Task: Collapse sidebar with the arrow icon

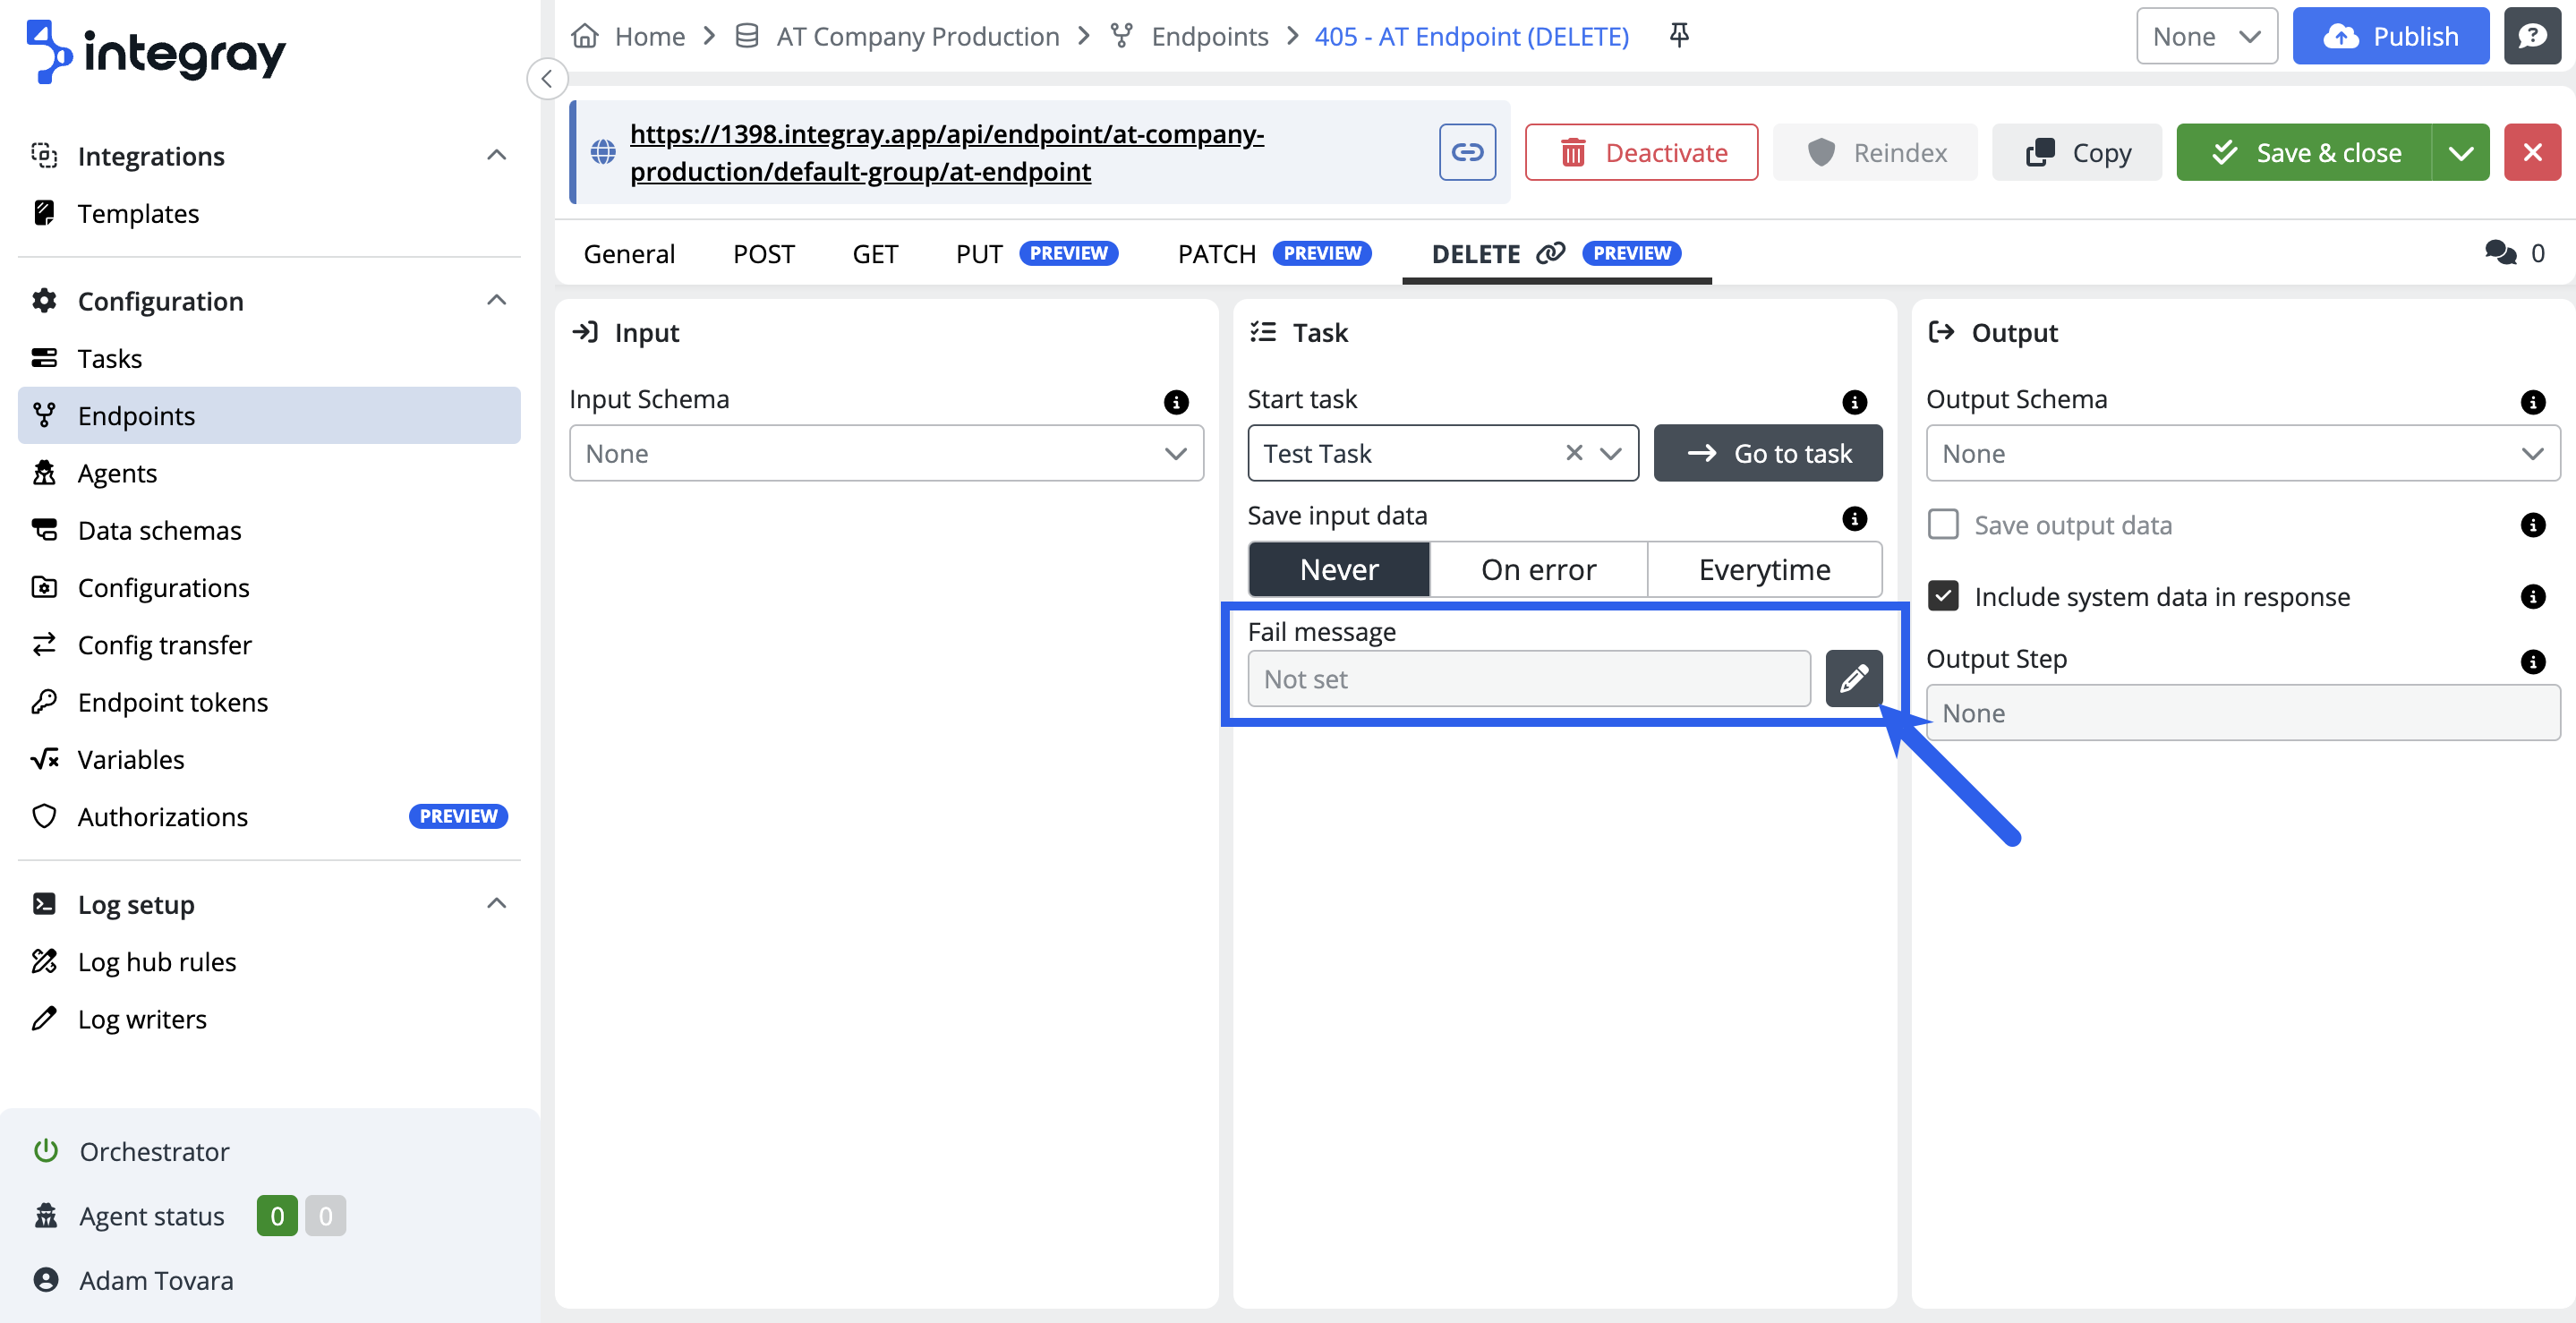Action: (547, 79)
